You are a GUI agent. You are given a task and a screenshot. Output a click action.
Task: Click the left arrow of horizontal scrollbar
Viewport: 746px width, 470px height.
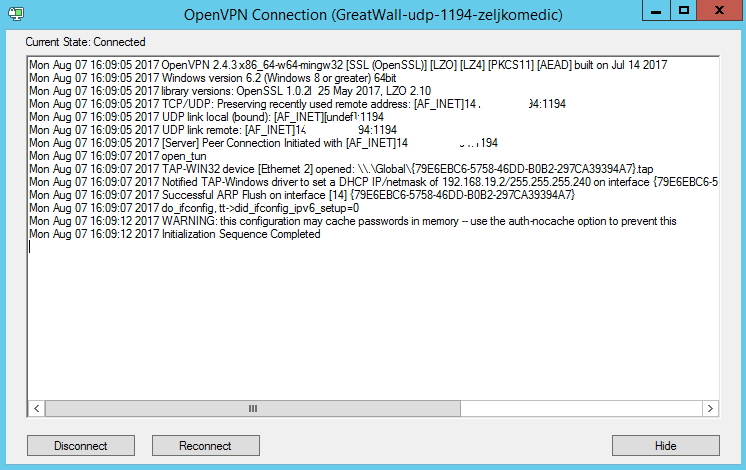point(37,409)
